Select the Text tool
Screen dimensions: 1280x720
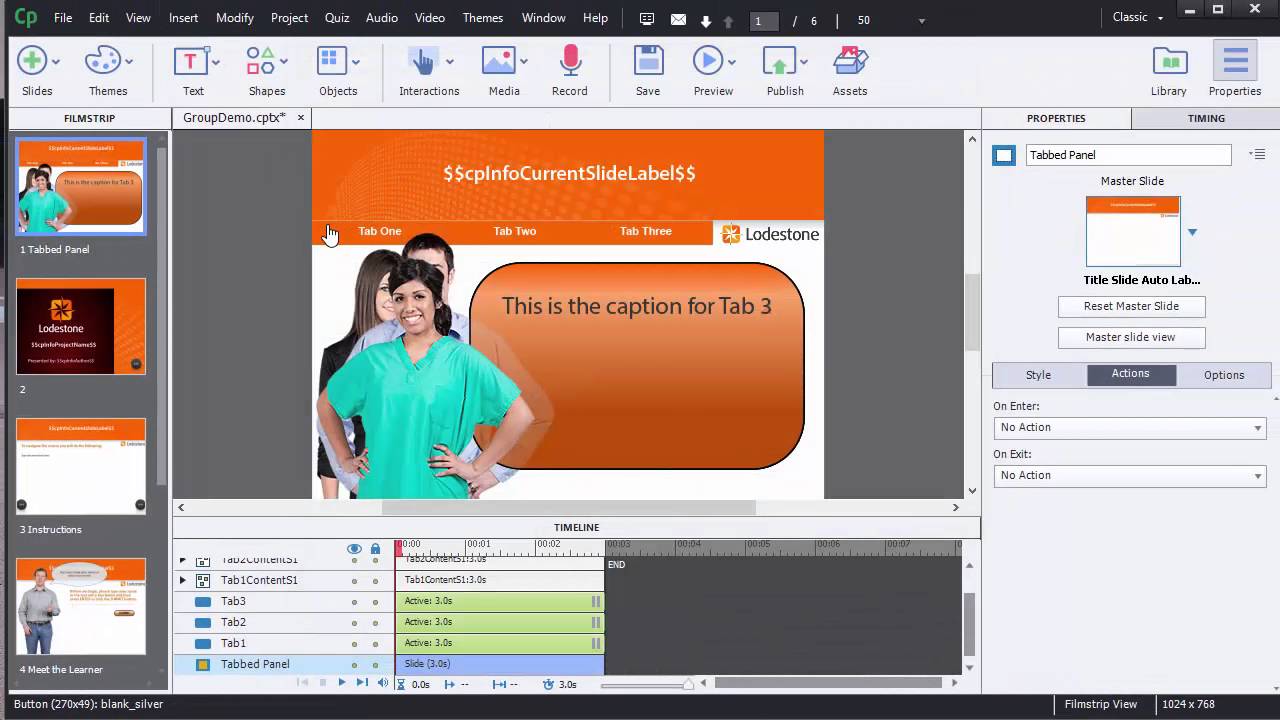190,61
